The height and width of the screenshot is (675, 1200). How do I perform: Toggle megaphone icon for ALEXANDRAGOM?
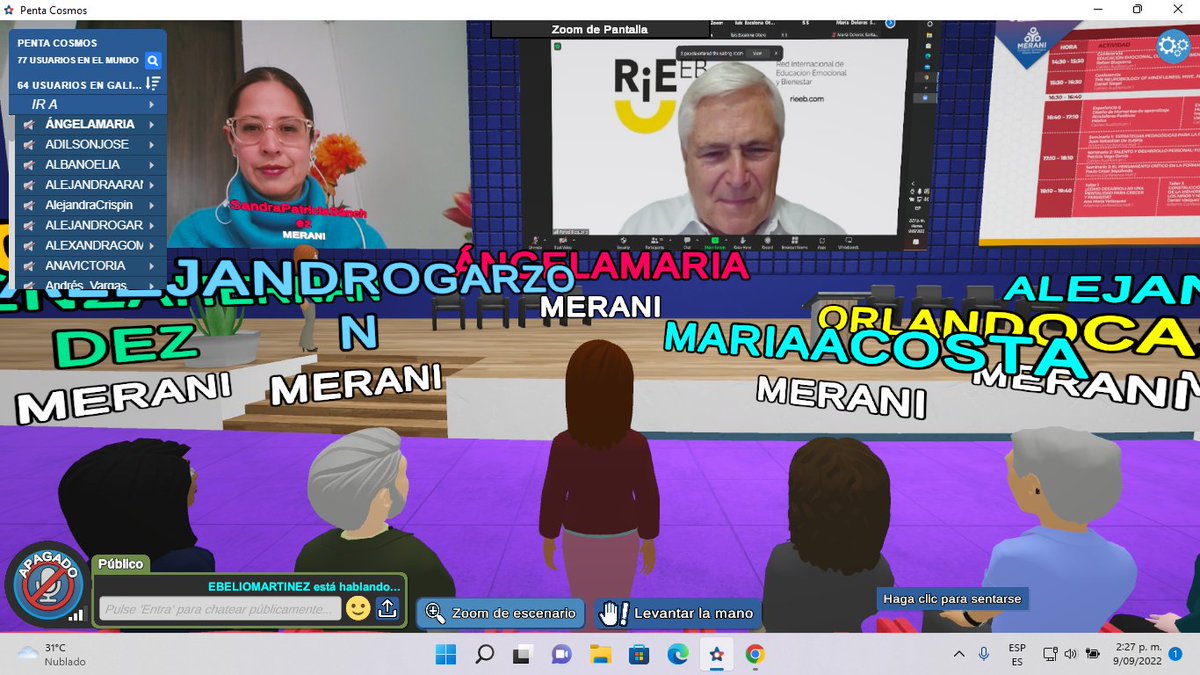[x=29, y=245]
